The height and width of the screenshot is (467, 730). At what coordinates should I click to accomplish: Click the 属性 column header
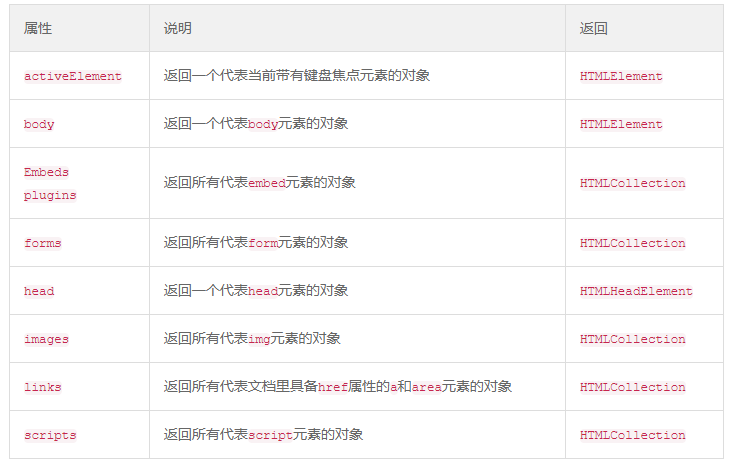tap(38, 28)
